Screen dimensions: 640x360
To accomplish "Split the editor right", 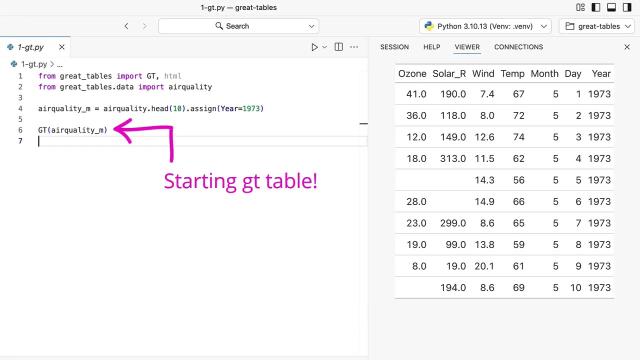I will coord(339,47).
